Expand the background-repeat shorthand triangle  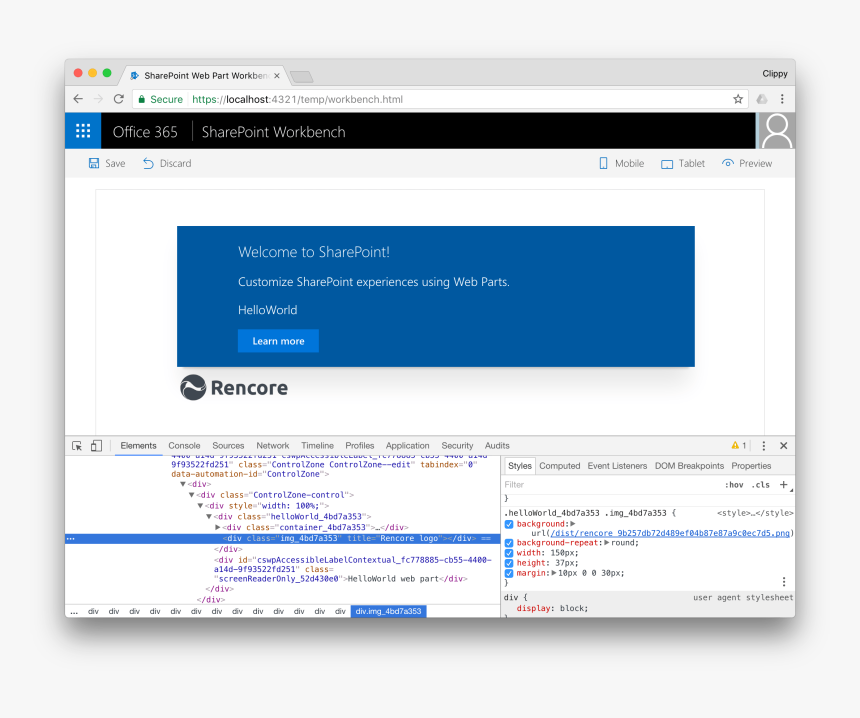pyautogui.click(x=607, y=542)
